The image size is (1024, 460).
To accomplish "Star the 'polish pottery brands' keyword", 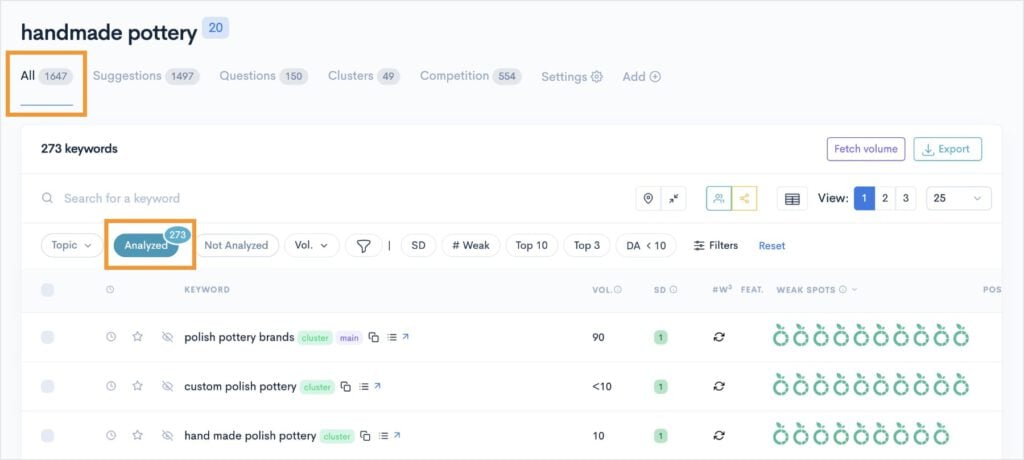I will pyautogui.click(x=139, y=337).
